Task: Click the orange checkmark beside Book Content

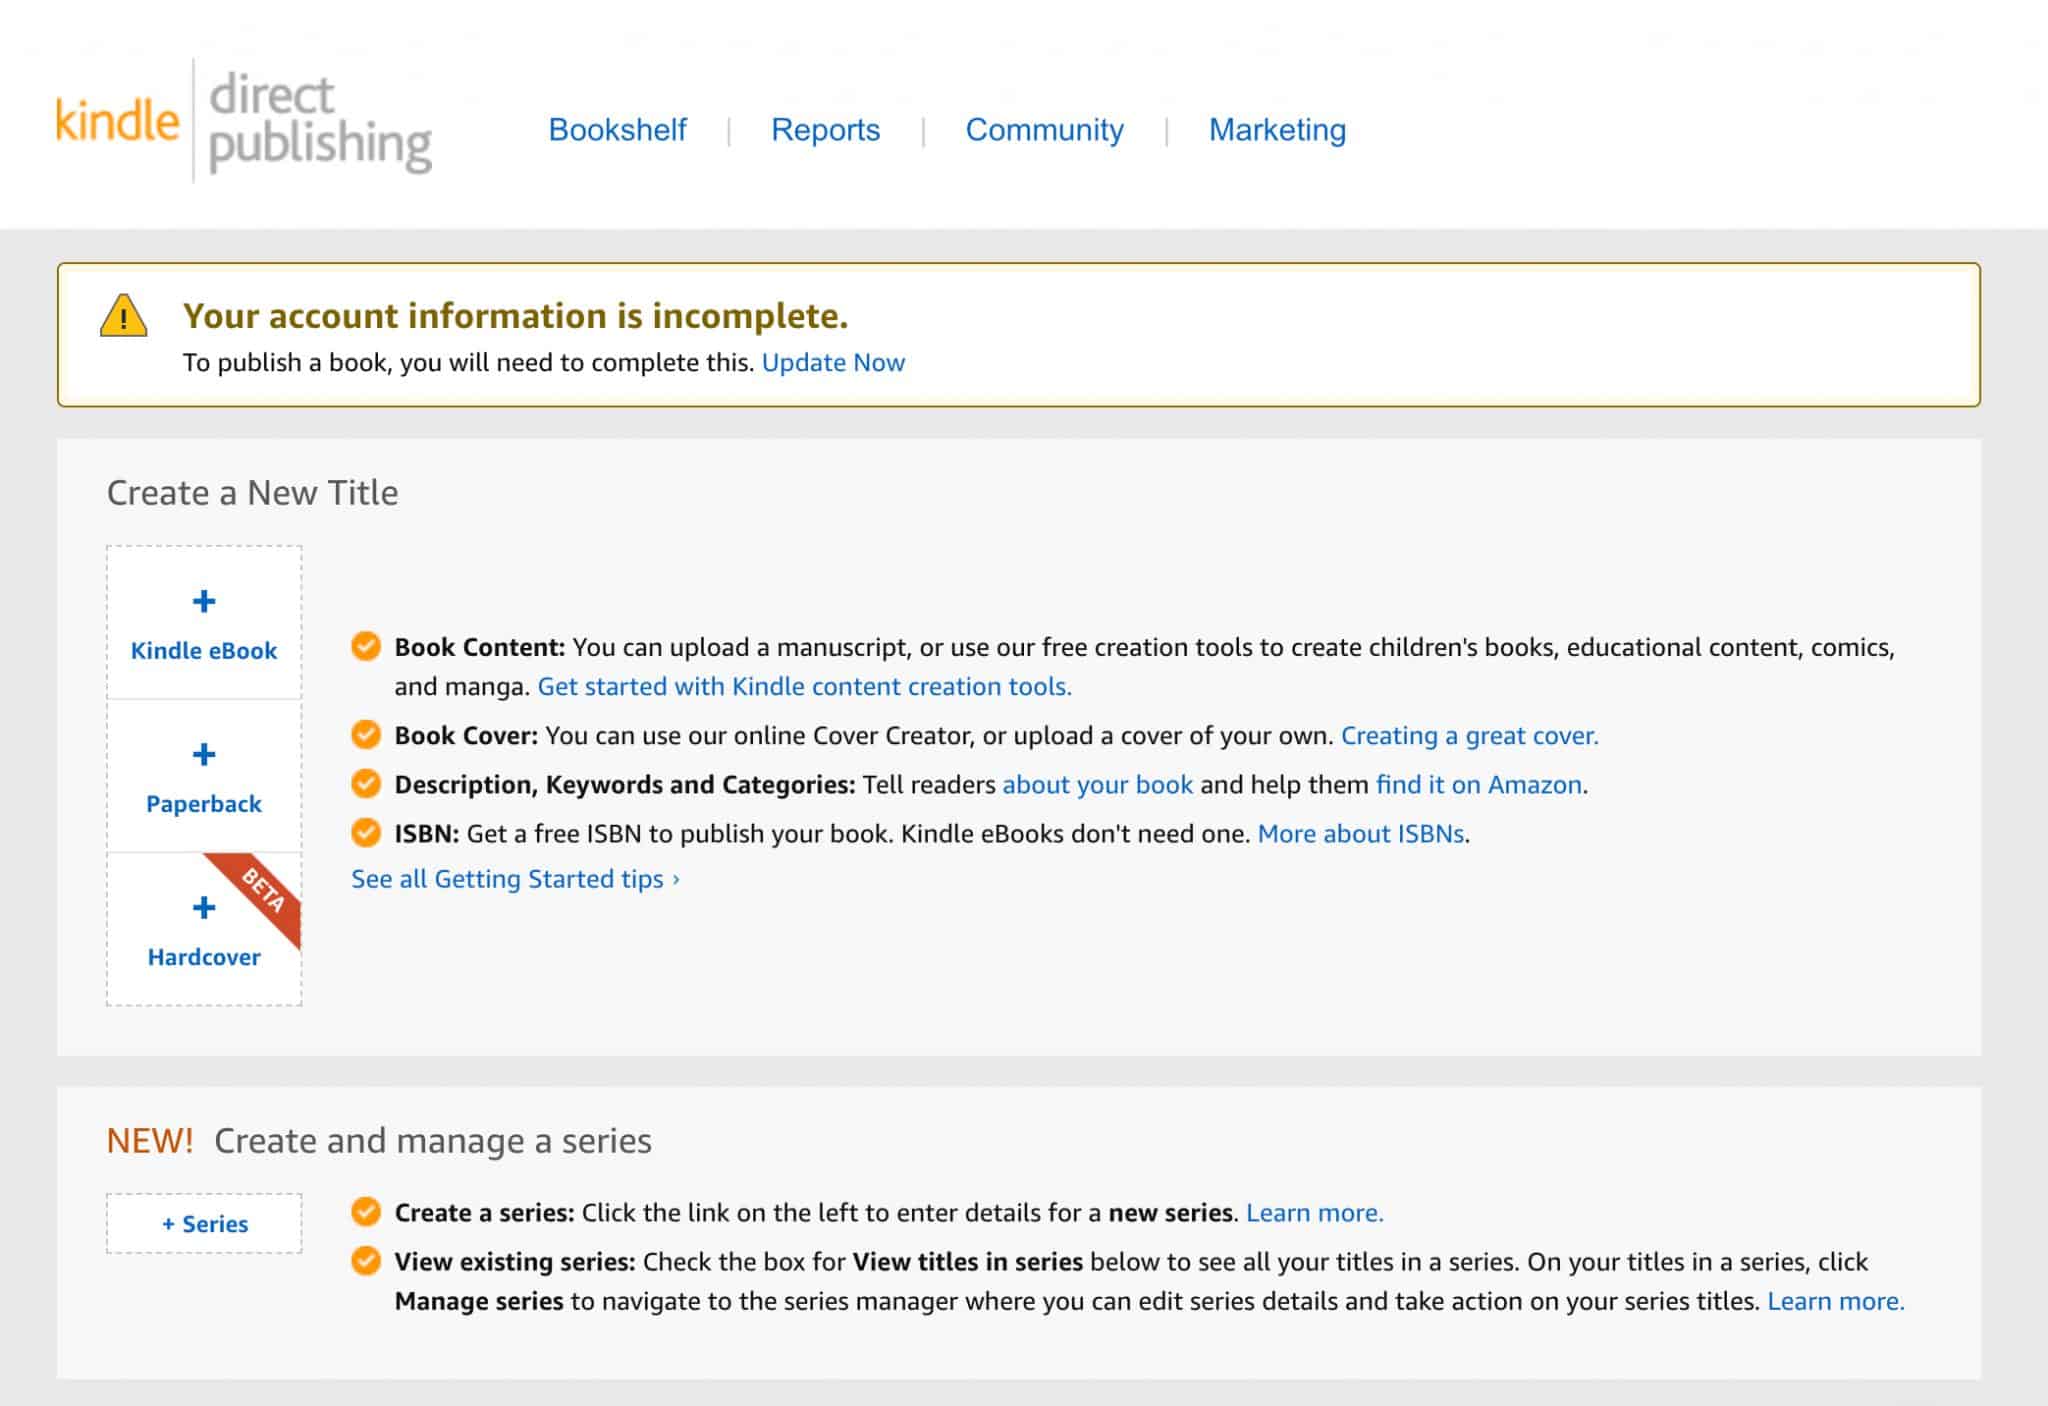Action: [x=366, y=646]
